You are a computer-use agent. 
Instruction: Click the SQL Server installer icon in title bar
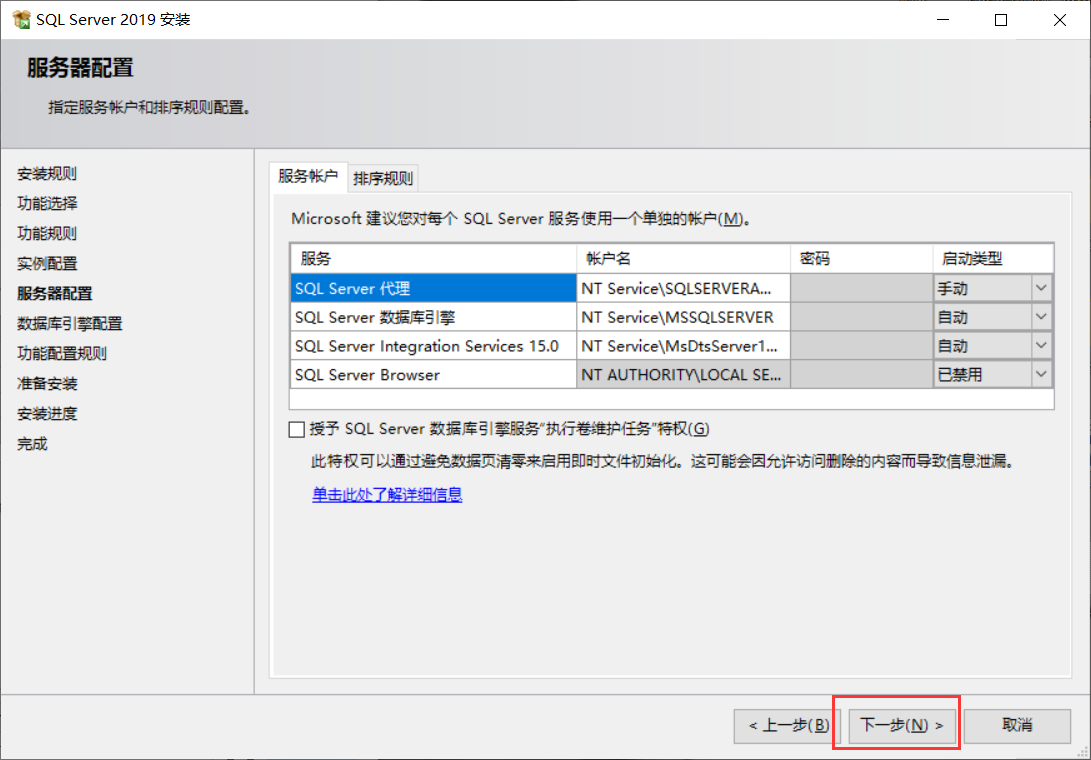tap(22, 18)
